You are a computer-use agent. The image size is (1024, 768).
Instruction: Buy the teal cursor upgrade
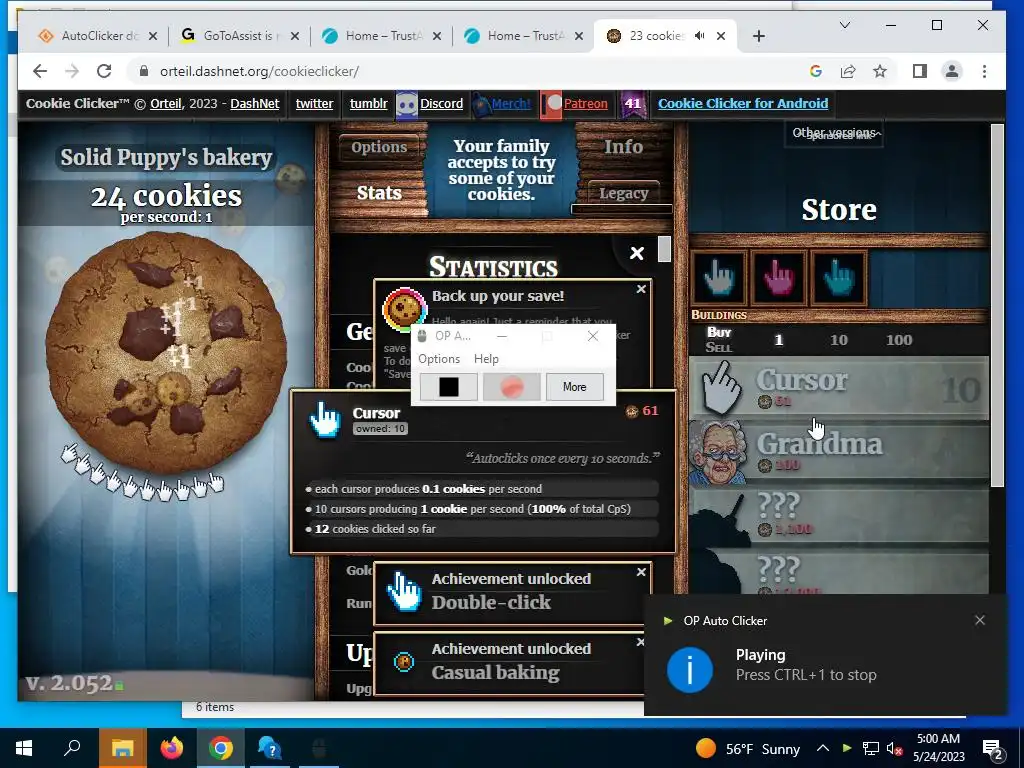(839, 278)
